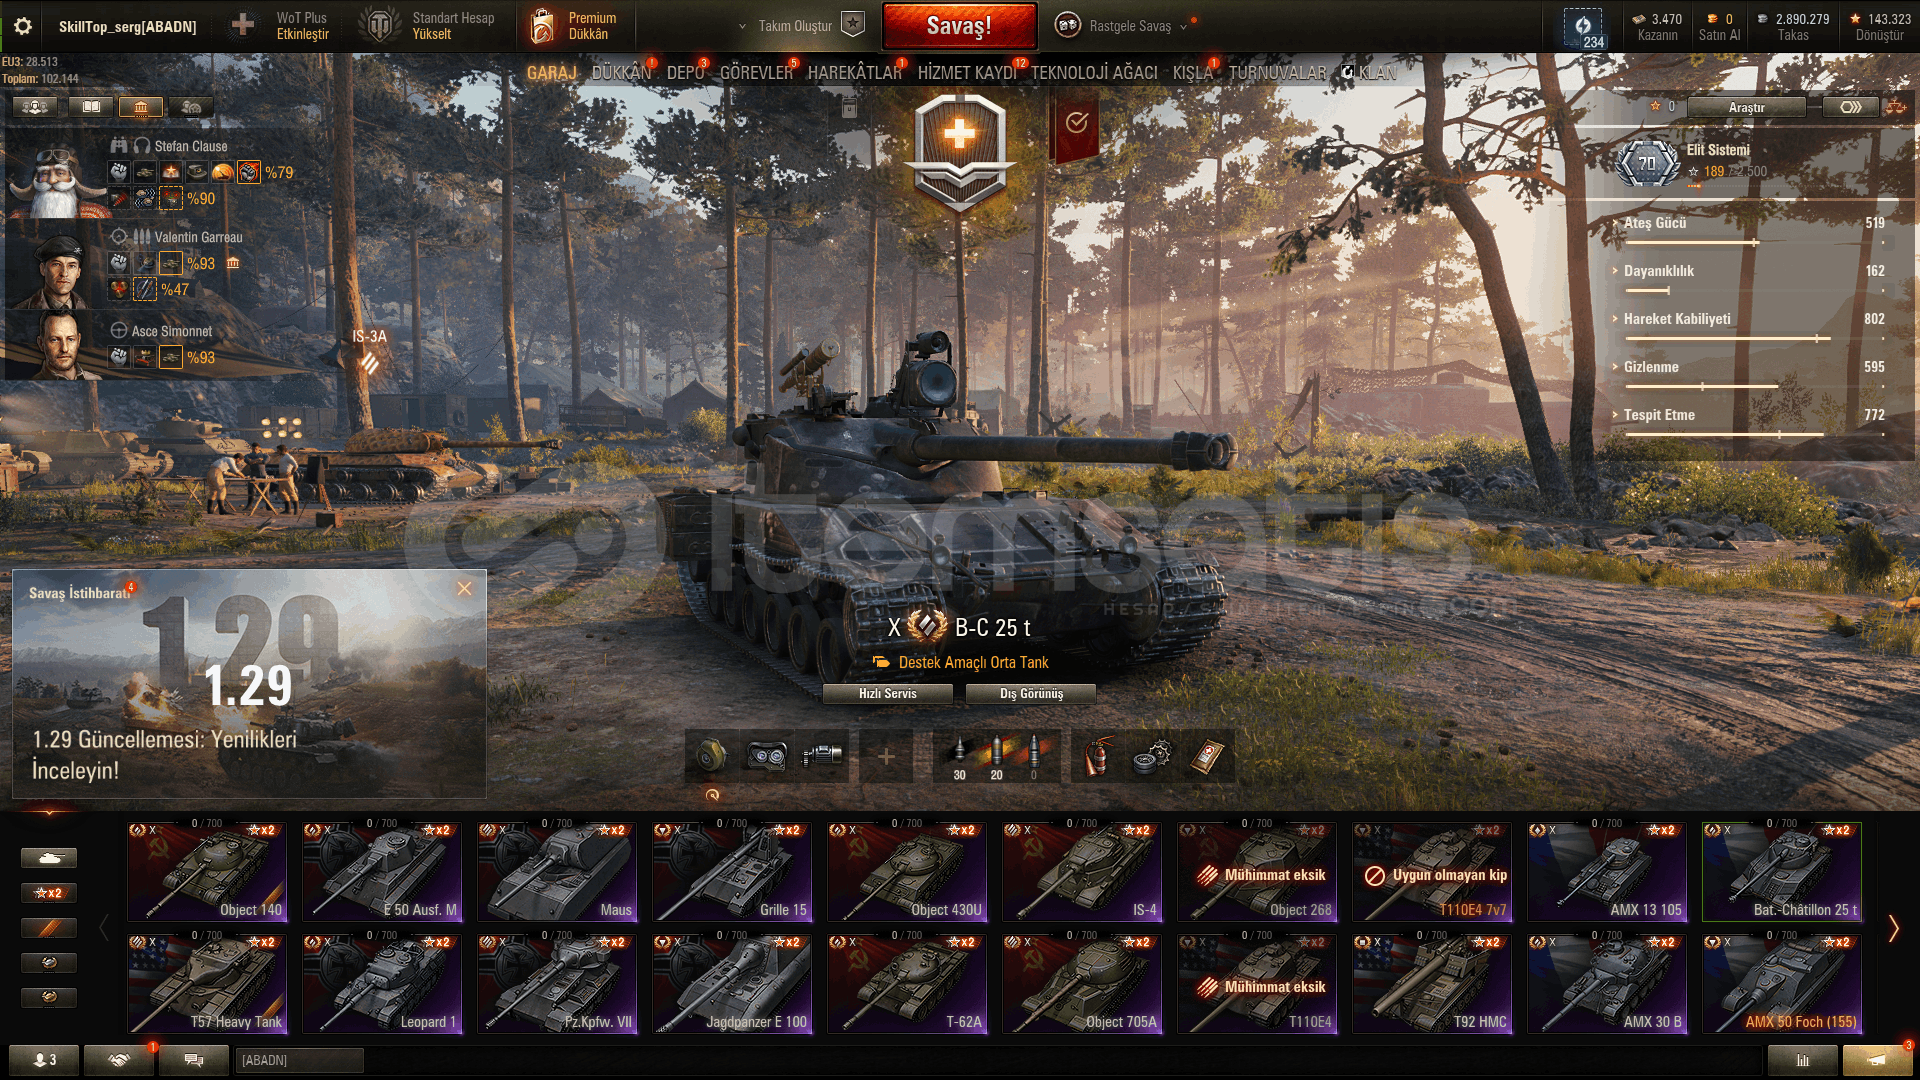Open the chat channels icon
The width and height of the screenshot is (1920, 1080).
(194, 1060)
